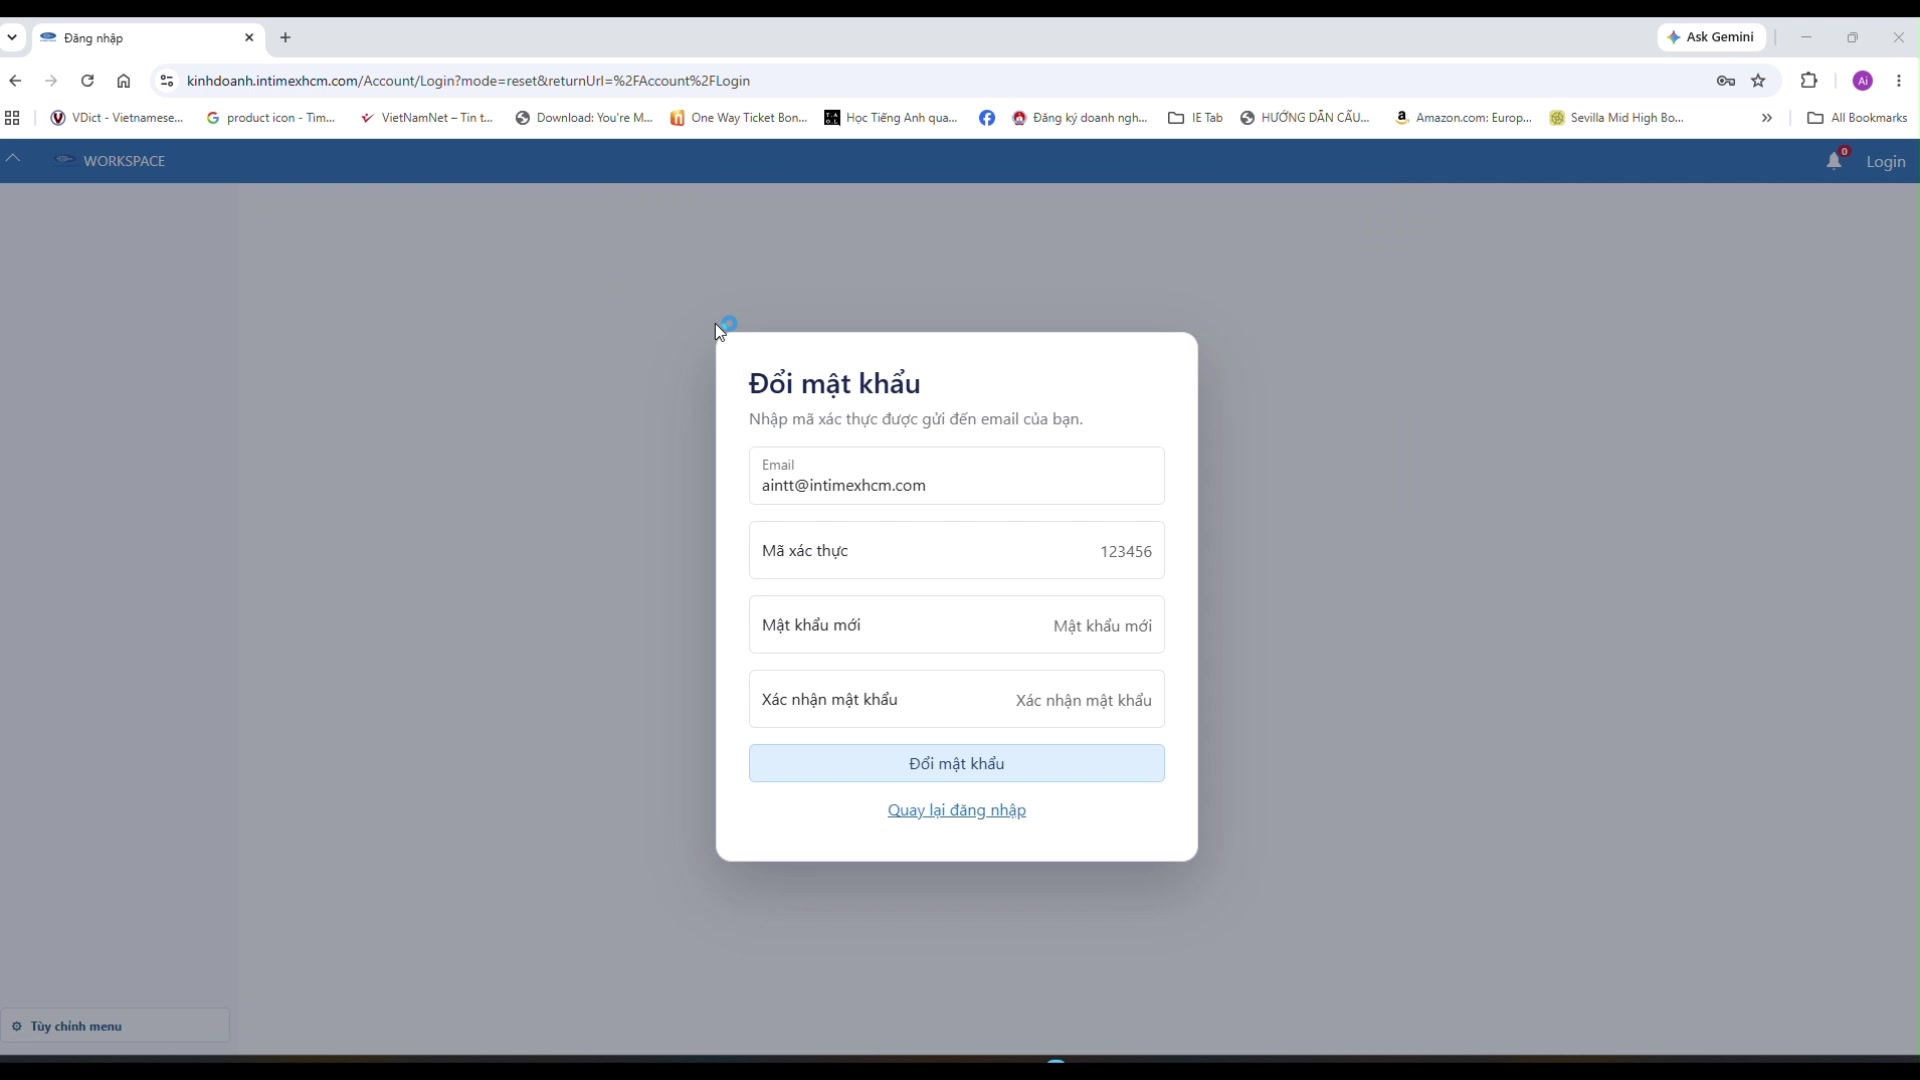Click the address bar URL

click(x=468, y=81)
